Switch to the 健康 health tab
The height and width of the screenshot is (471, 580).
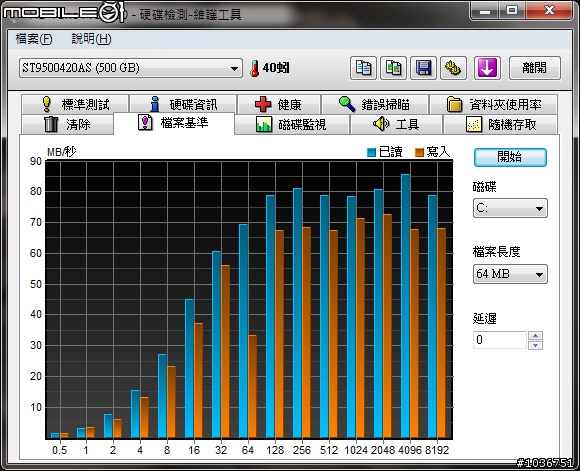(279, 105)
